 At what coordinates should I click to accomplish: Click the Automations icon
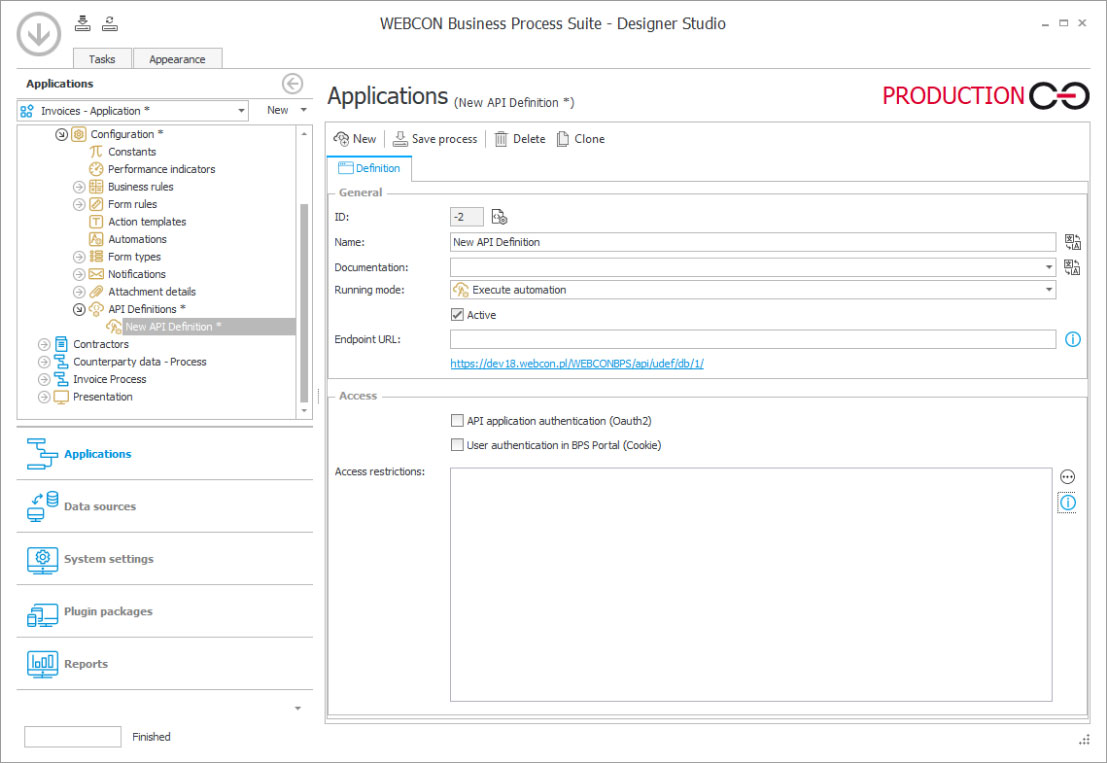coord(96,239)
